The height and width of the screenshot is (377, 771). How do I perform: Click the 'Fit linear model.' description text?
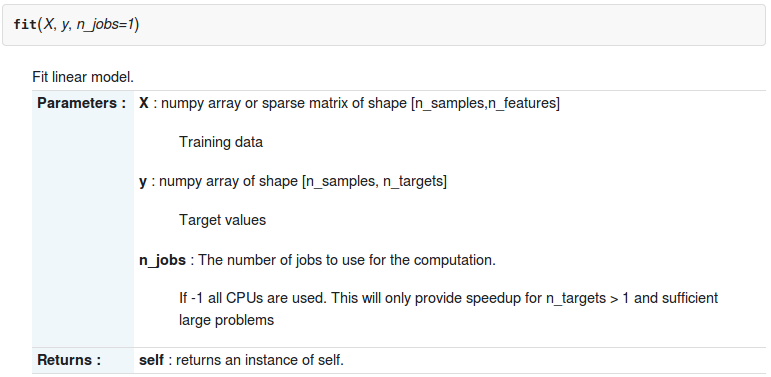(83, 77)
